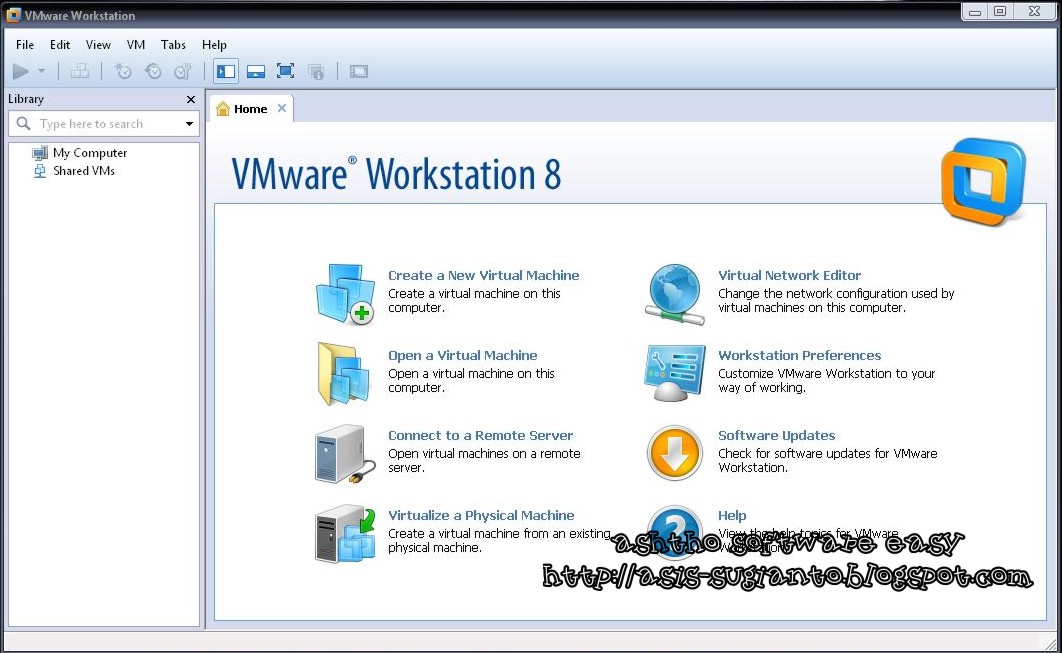Screen dimensions: 1062x653
Task: Open the Edit menu
Action: pos(60,45)
